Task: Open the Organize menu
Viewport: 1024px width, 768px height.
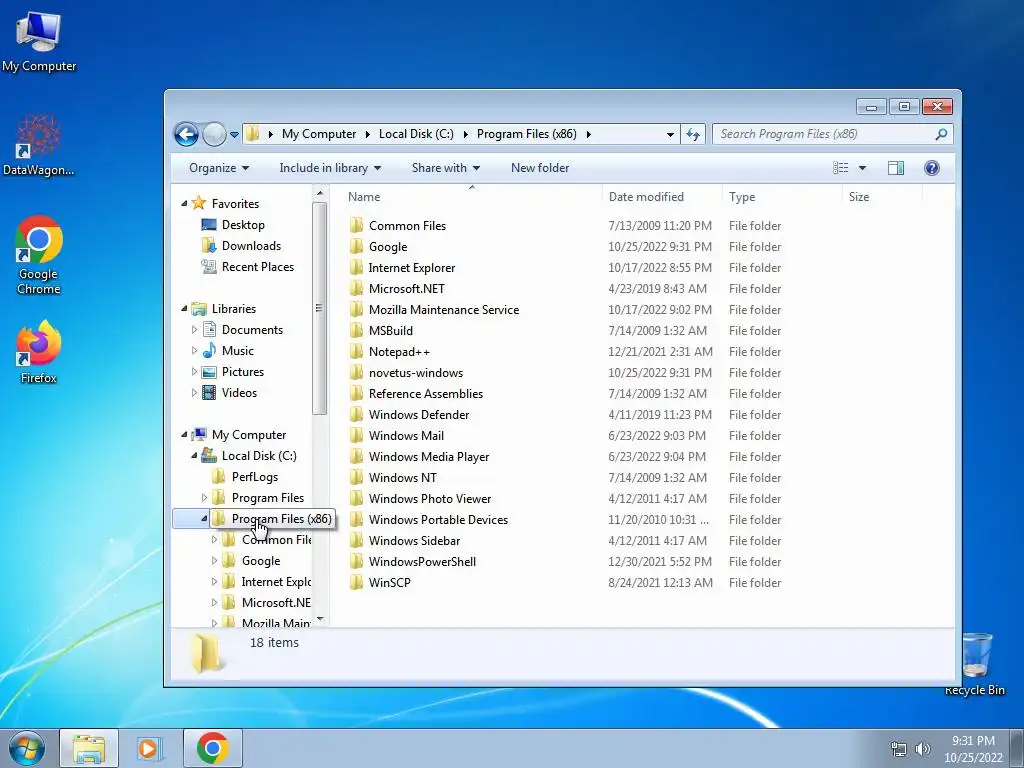Action: 219,168
